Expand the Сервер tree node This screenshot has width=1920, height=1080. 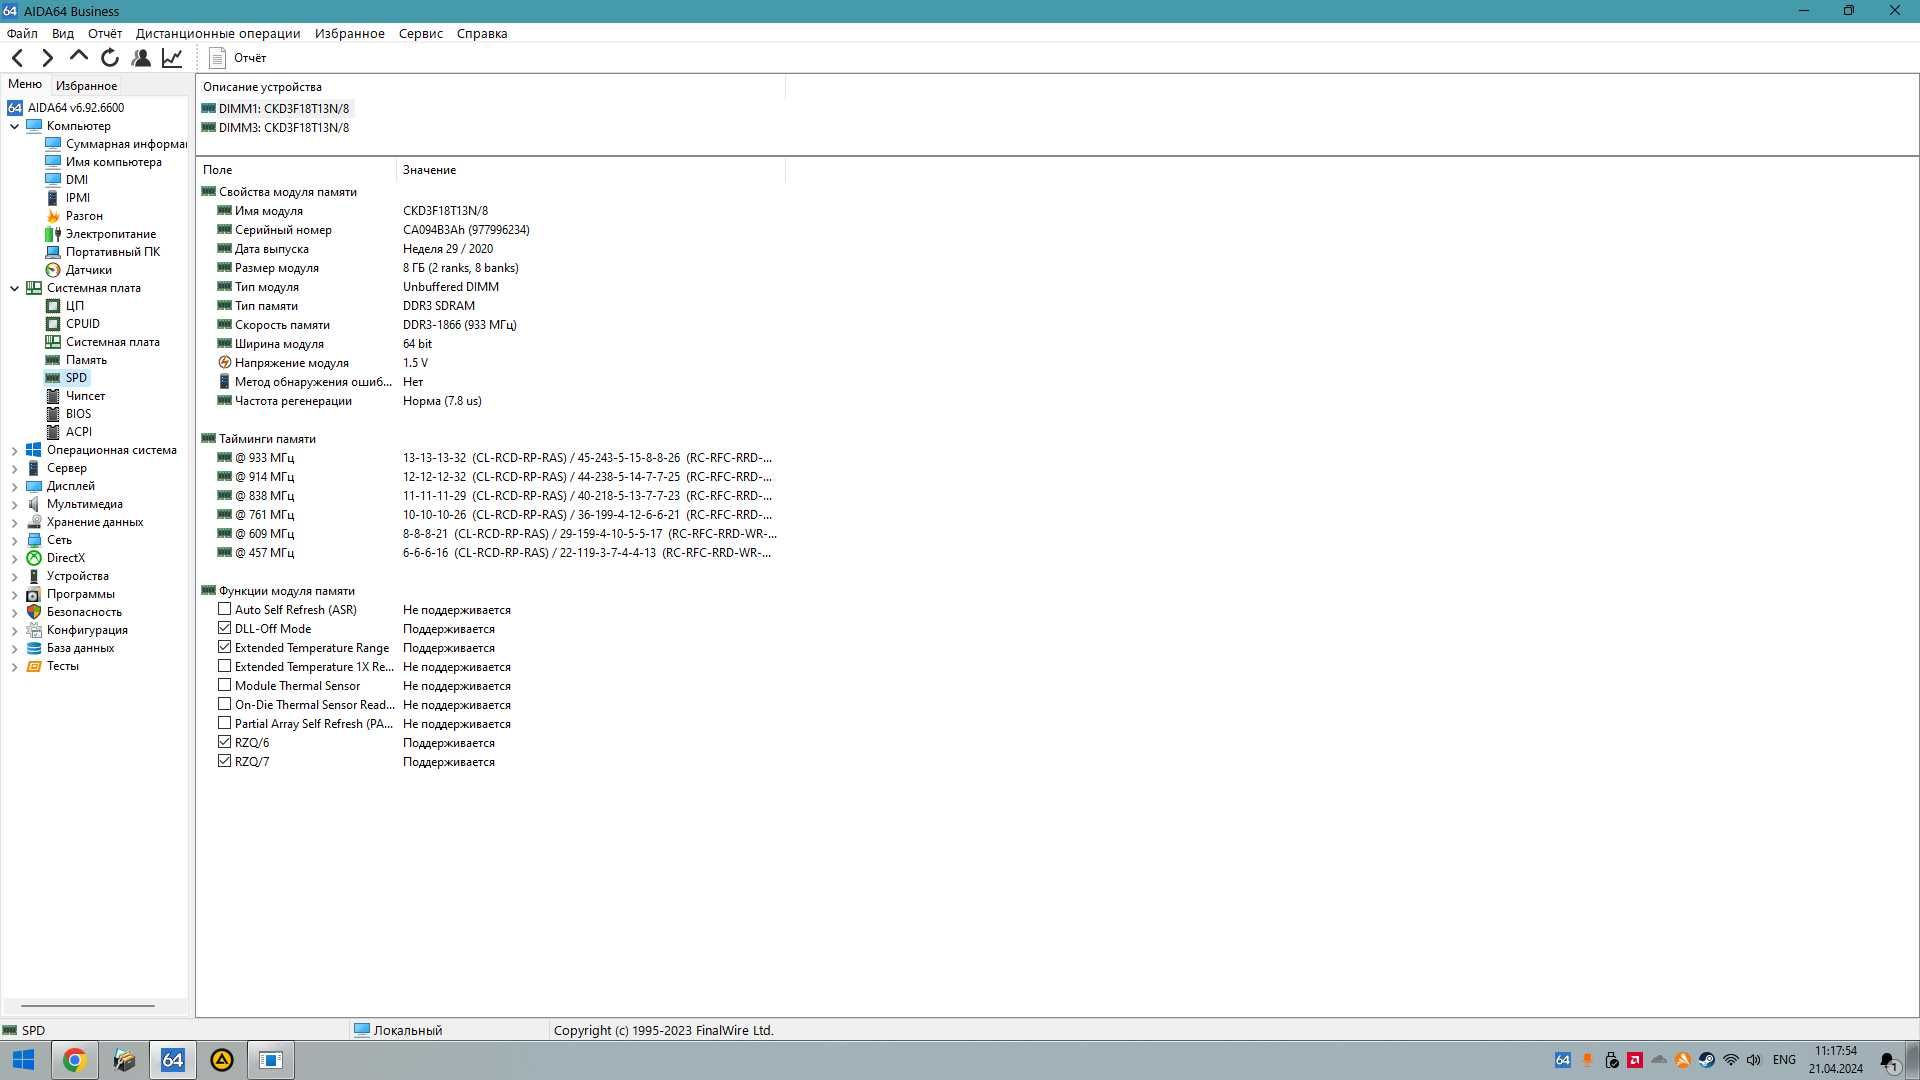pos(14,468)
